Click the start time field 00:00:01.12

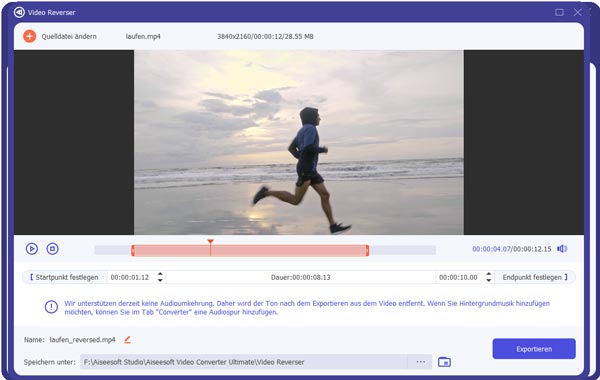[130, 277]
